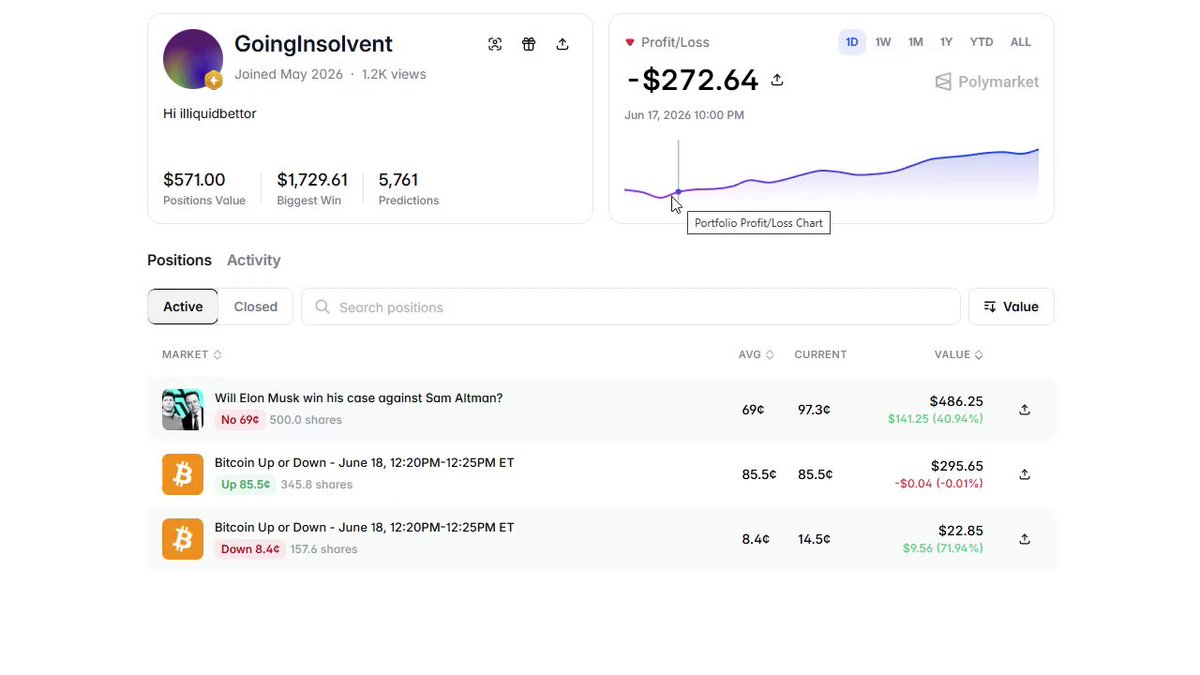This screenshot has width=1200, height=675.
Task: Click the QR scan icon beside GoingInsolvent
Action: 495,44
